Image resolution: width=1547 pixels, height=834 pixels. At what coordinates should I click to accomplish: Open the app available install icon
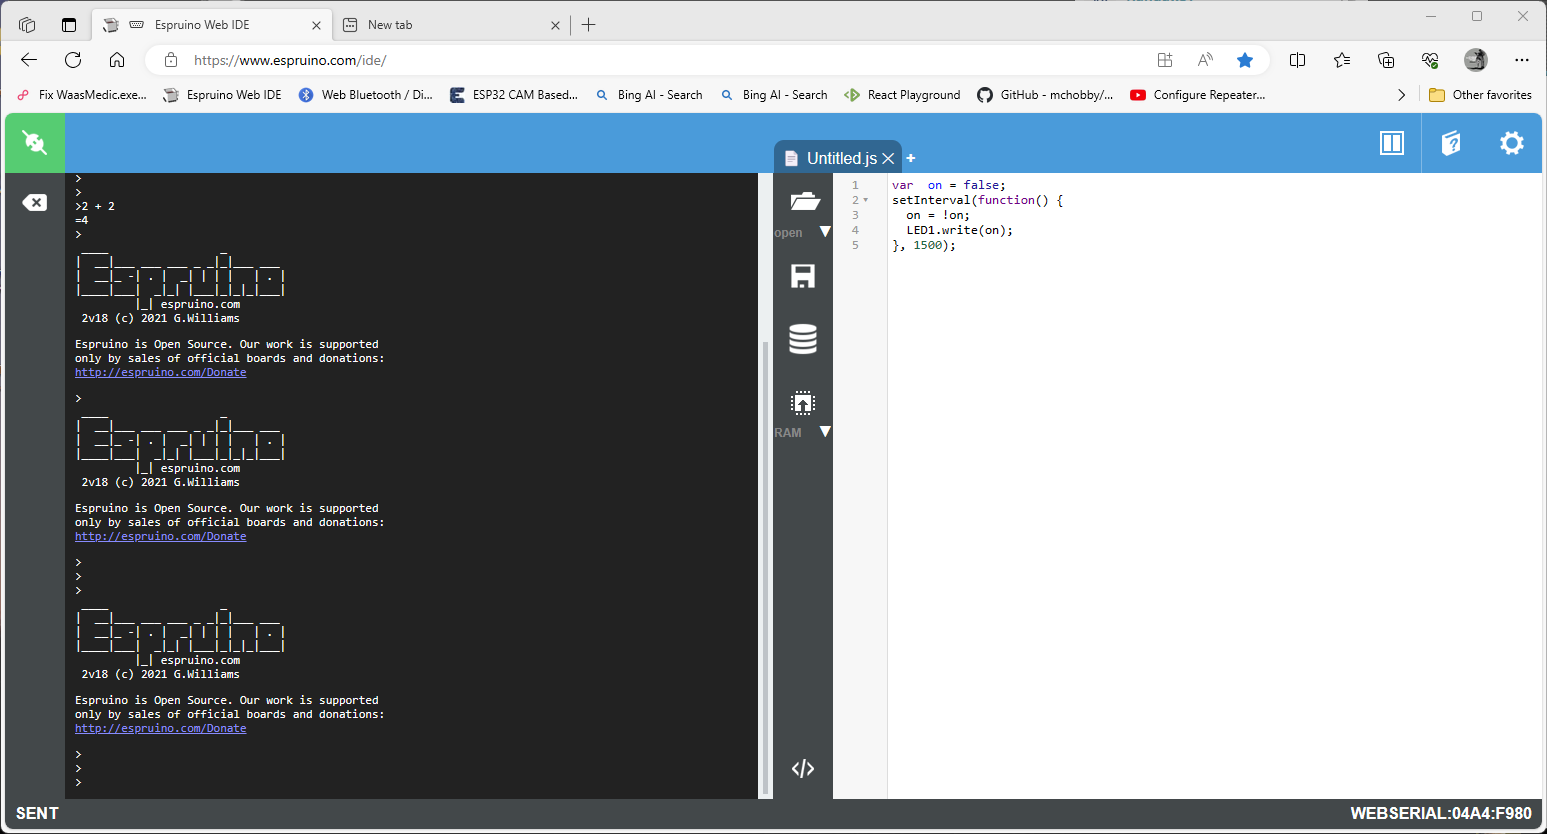tap(1165, 60)
